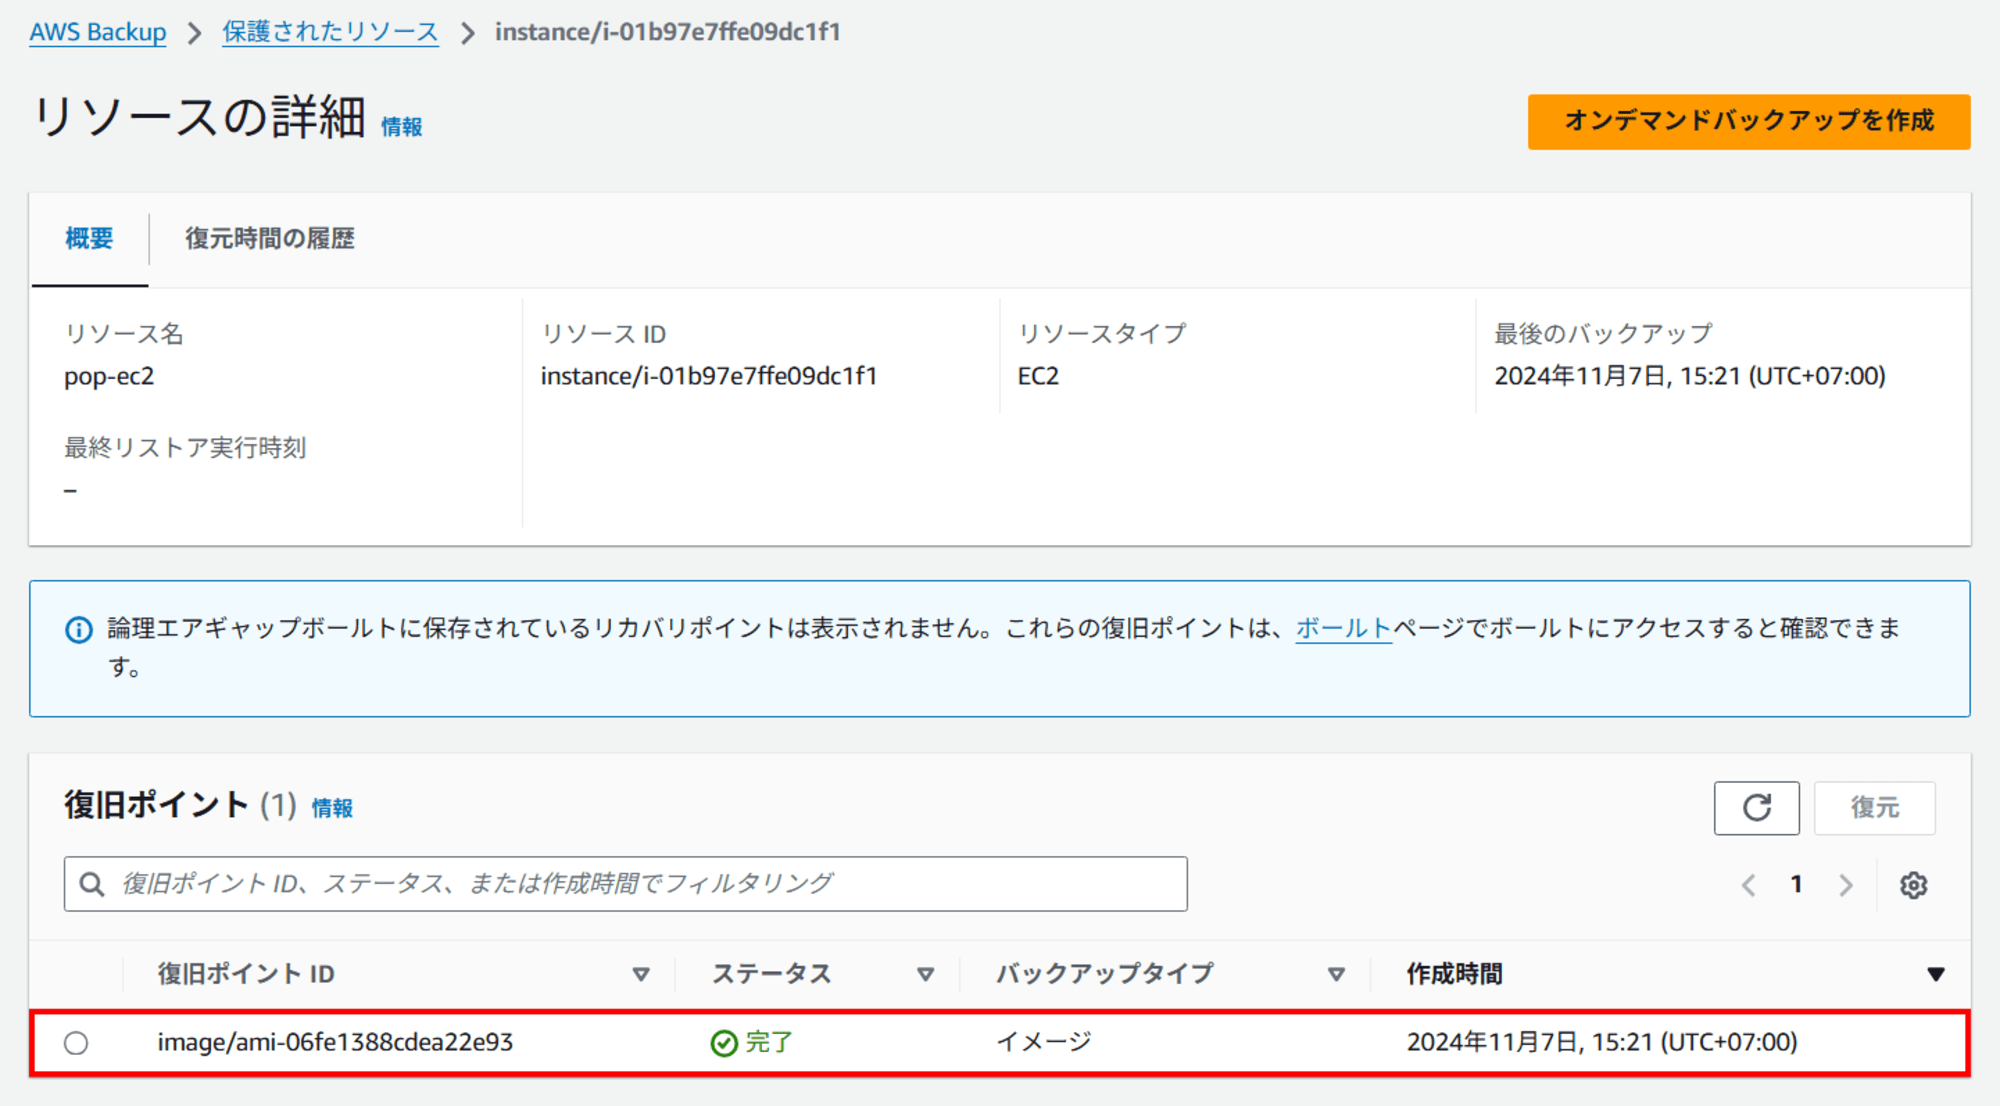Go to previous page of recovery points

click(x=1749, y=885)
